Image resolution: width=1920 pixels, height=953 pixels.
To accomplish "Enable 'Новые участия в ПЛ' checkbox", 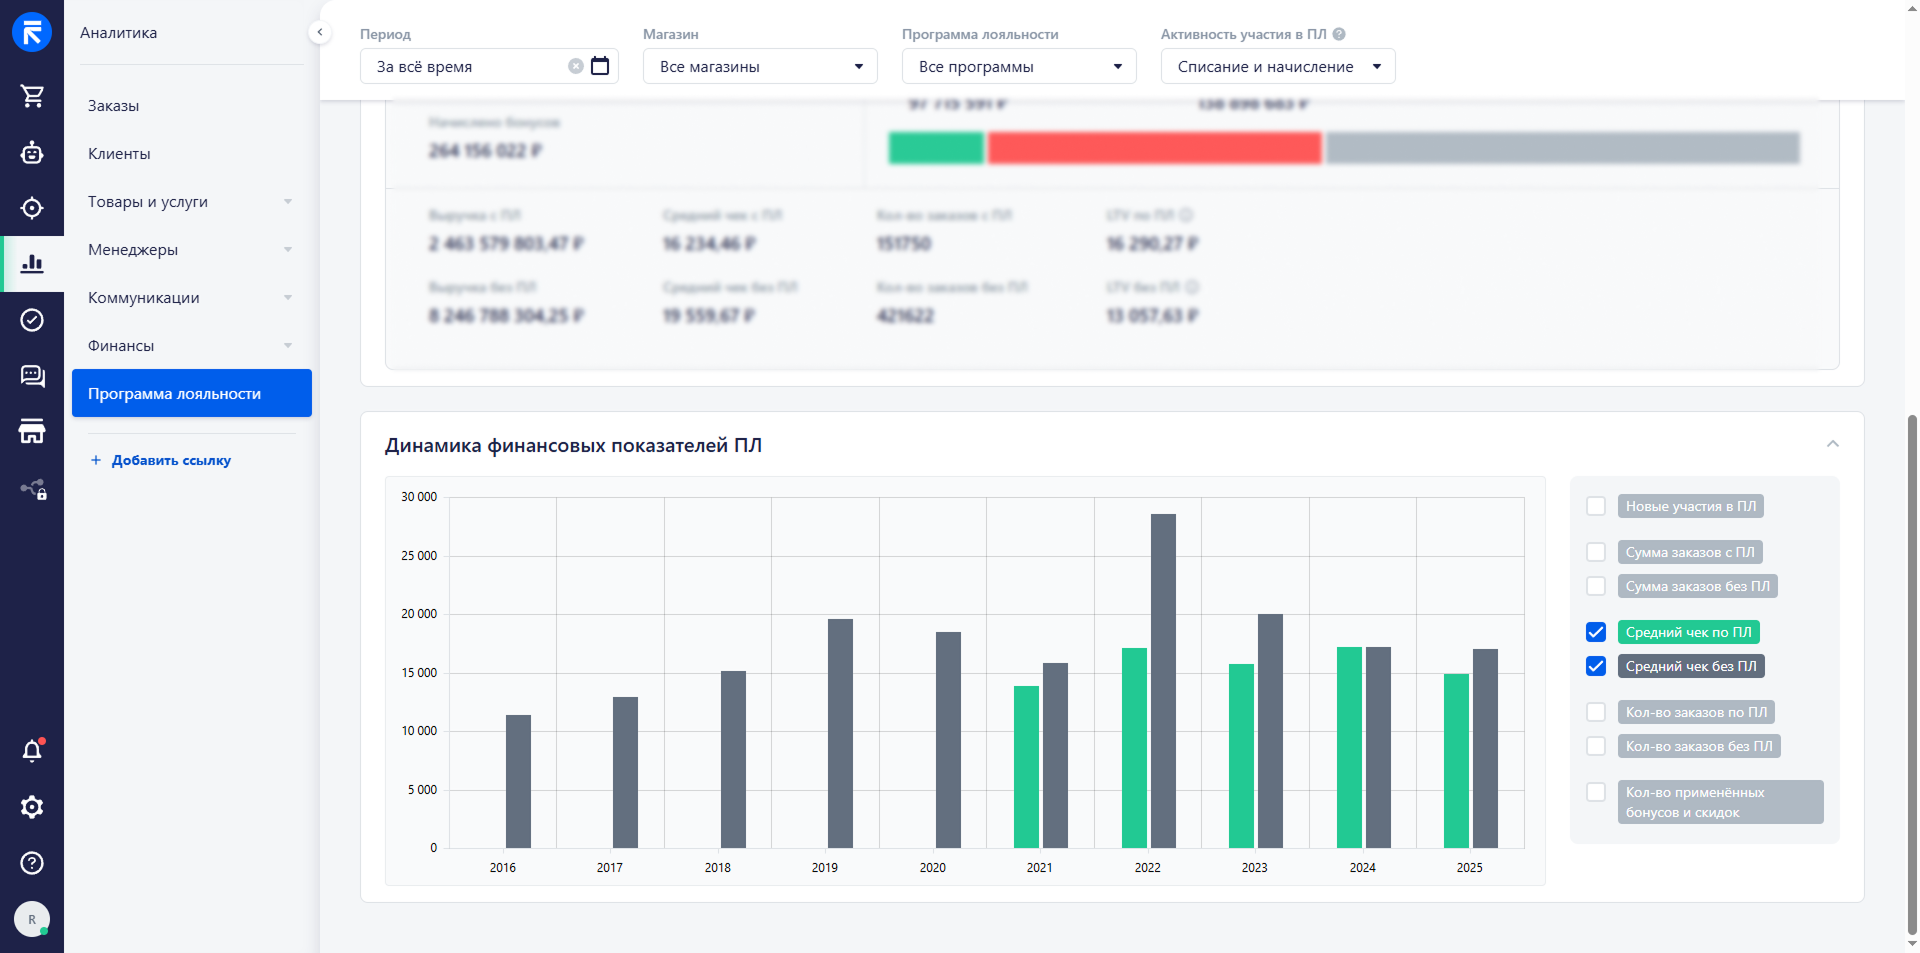I will pos(1596,506).
